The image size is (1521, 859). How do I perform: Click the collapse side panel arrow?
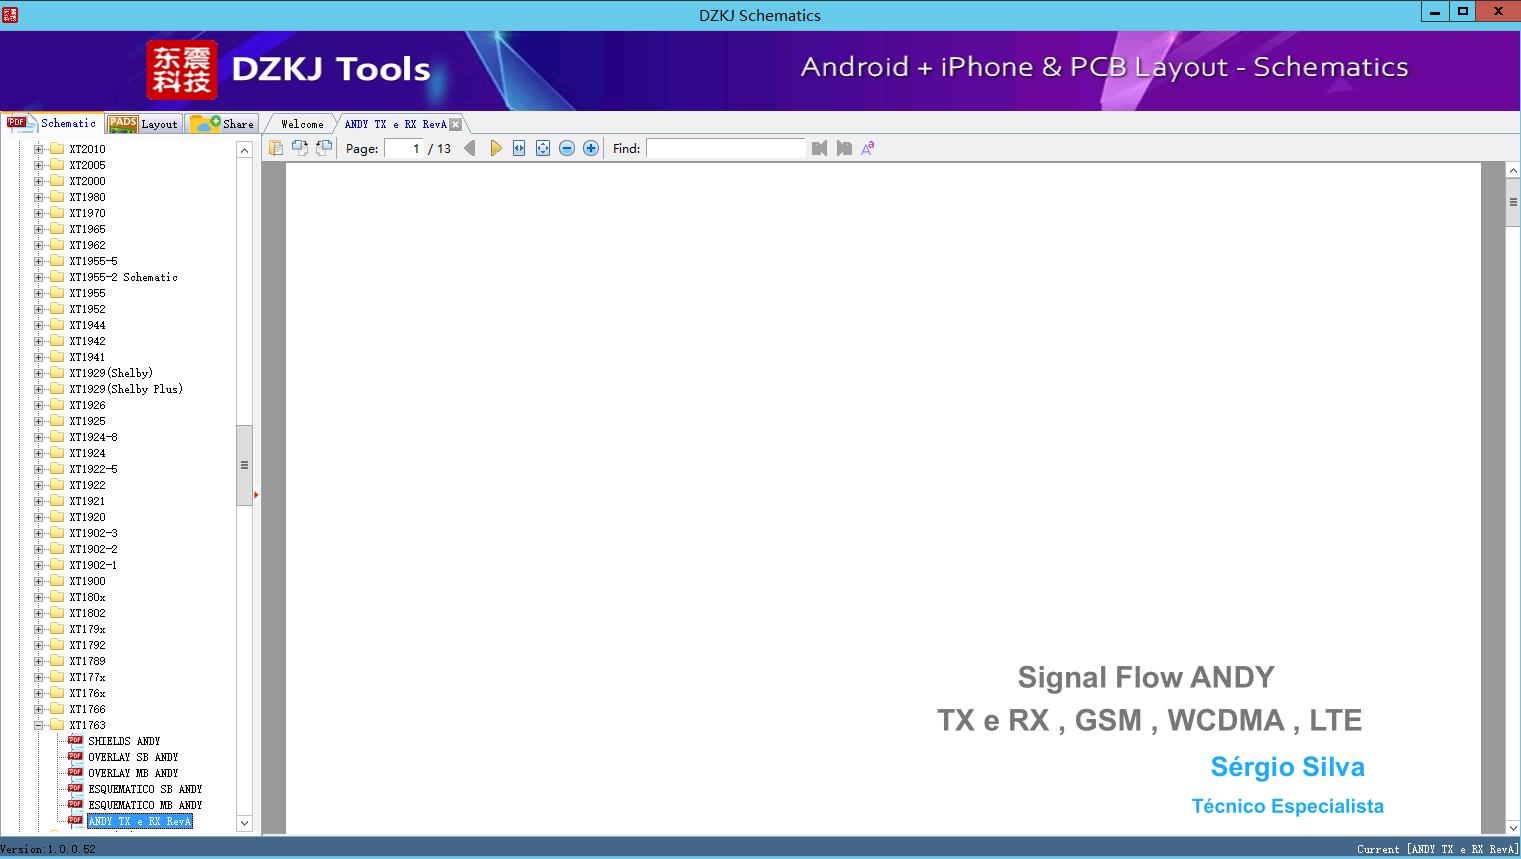click(x=256, y=494)
